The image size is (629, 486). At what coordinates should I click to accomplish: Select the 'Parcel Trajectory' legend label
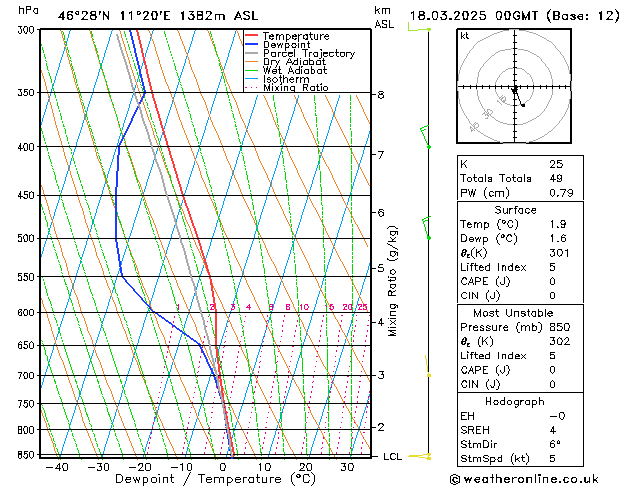[309, 53]
